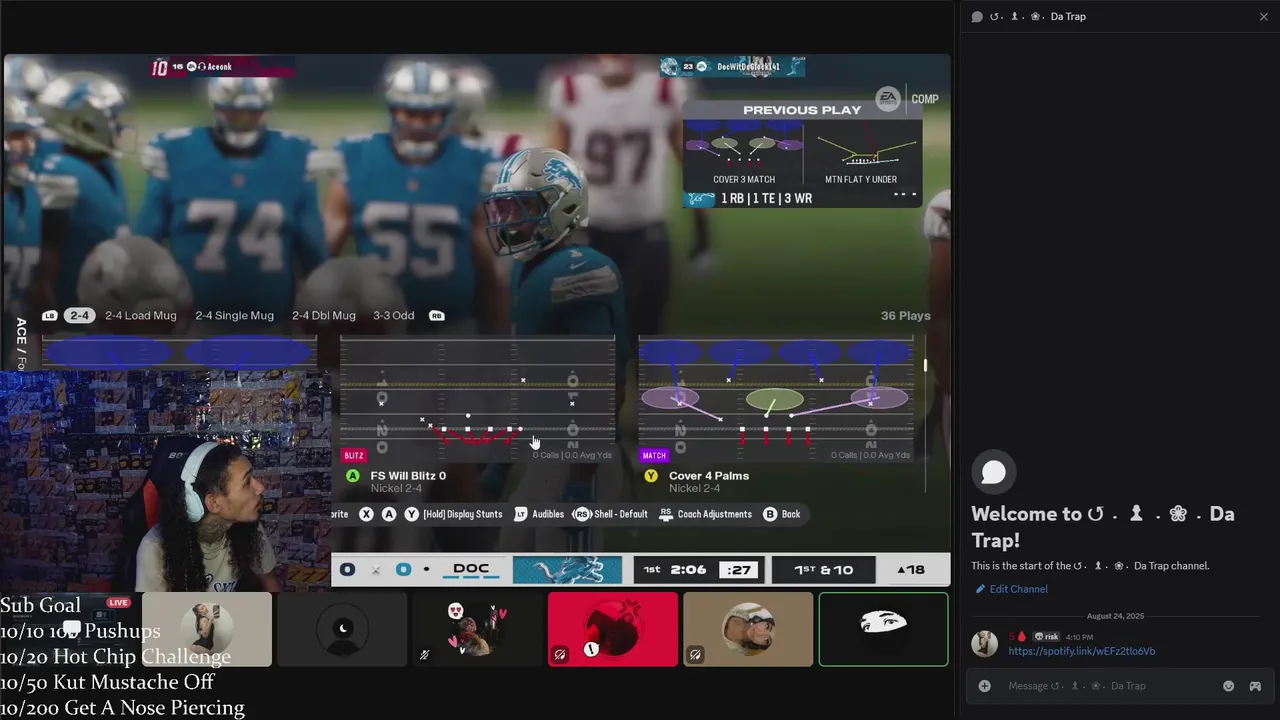The width and height of the screenshot is (1280, 720).
Task: Click into the Message Da Trap input field
Action: click(x=1110, y=686)
